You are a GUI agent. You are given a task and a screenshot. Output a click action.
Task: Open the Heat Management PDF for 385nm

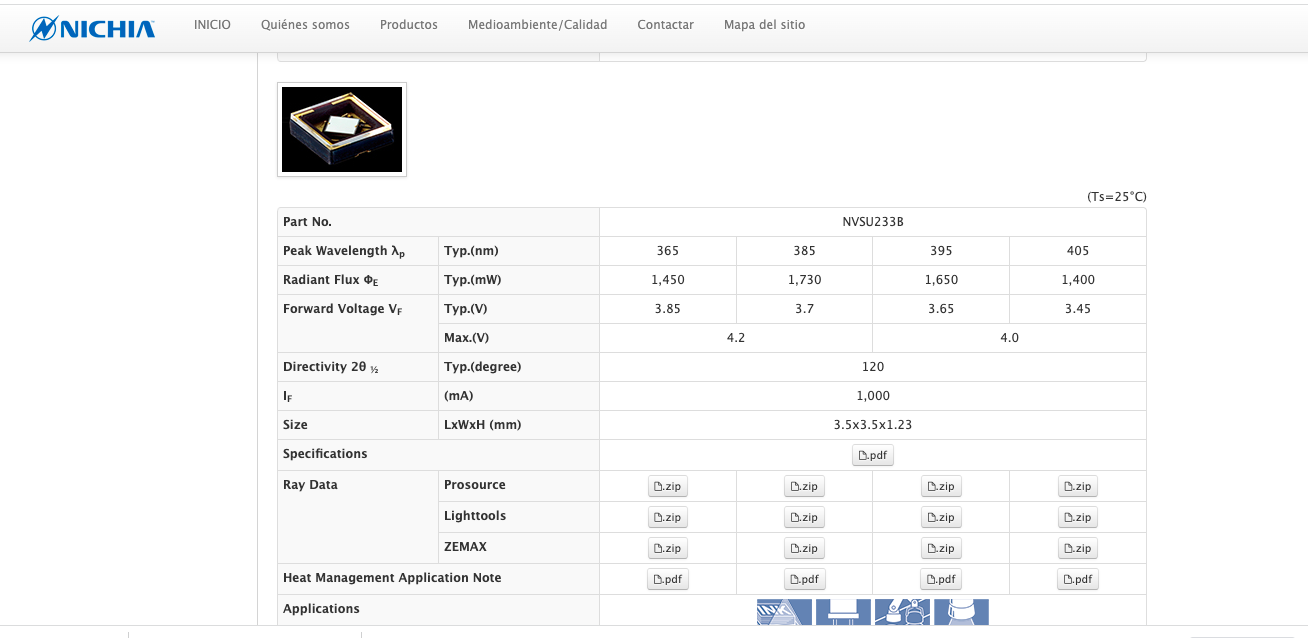coord(804,579)
